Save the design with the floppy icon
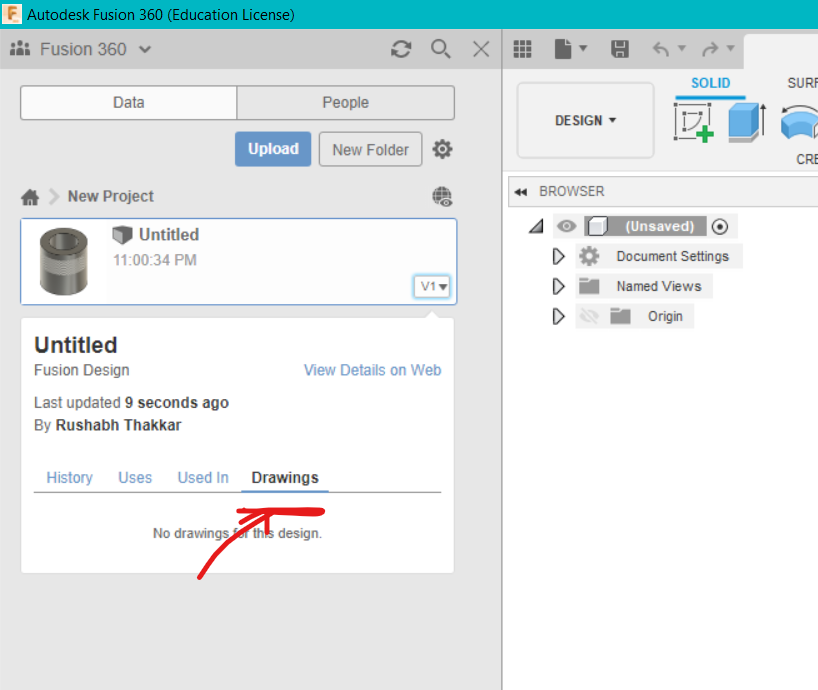 coord(620,49)
